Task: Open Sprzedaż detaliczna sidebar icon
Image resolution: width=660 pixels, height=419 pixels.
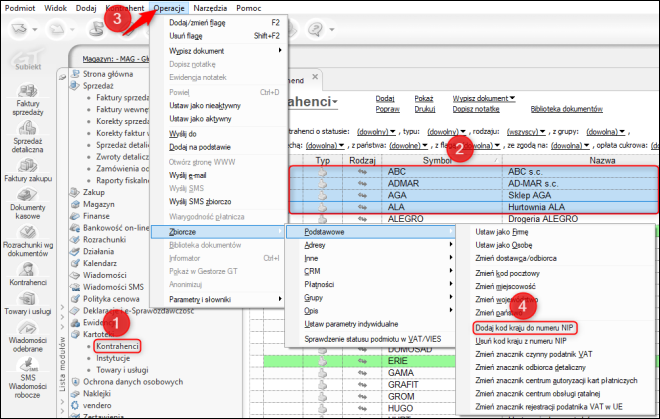Action: coord(27,137)
